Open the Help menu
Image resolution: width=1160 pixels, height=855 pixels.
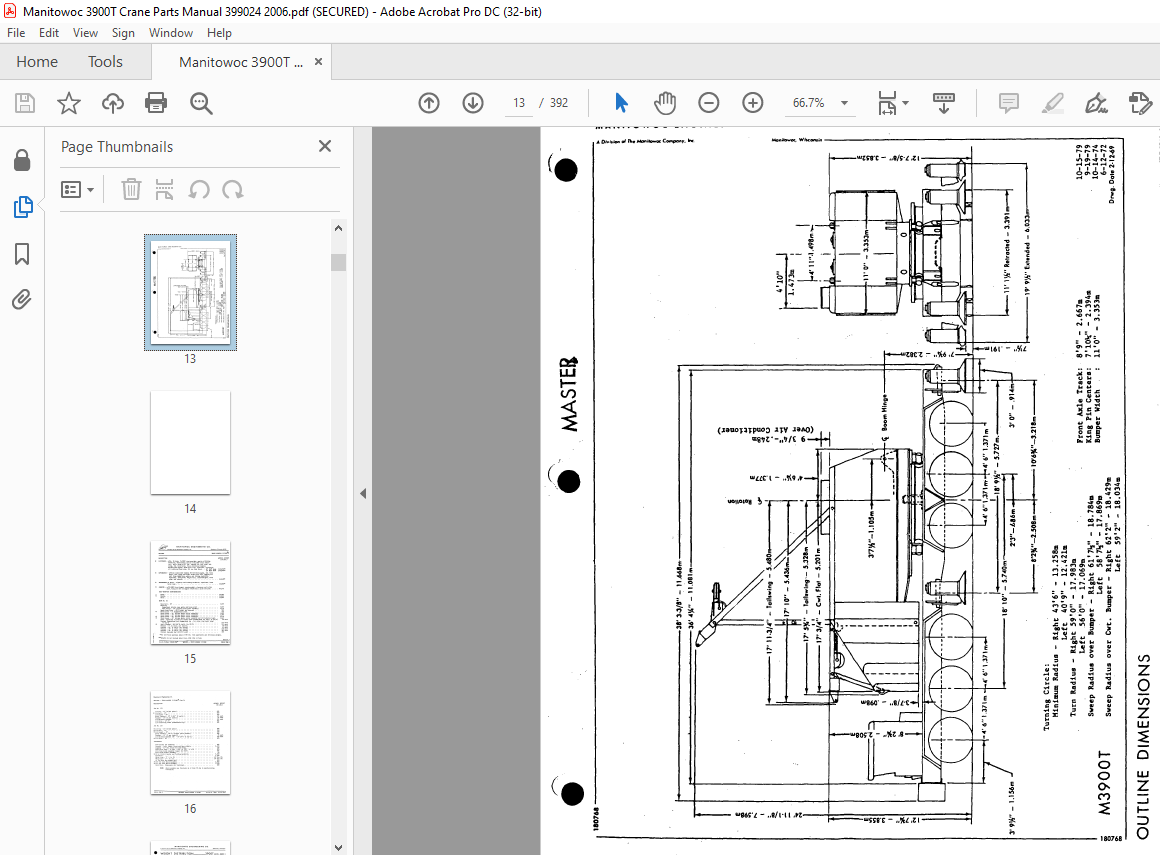point(219,33)
